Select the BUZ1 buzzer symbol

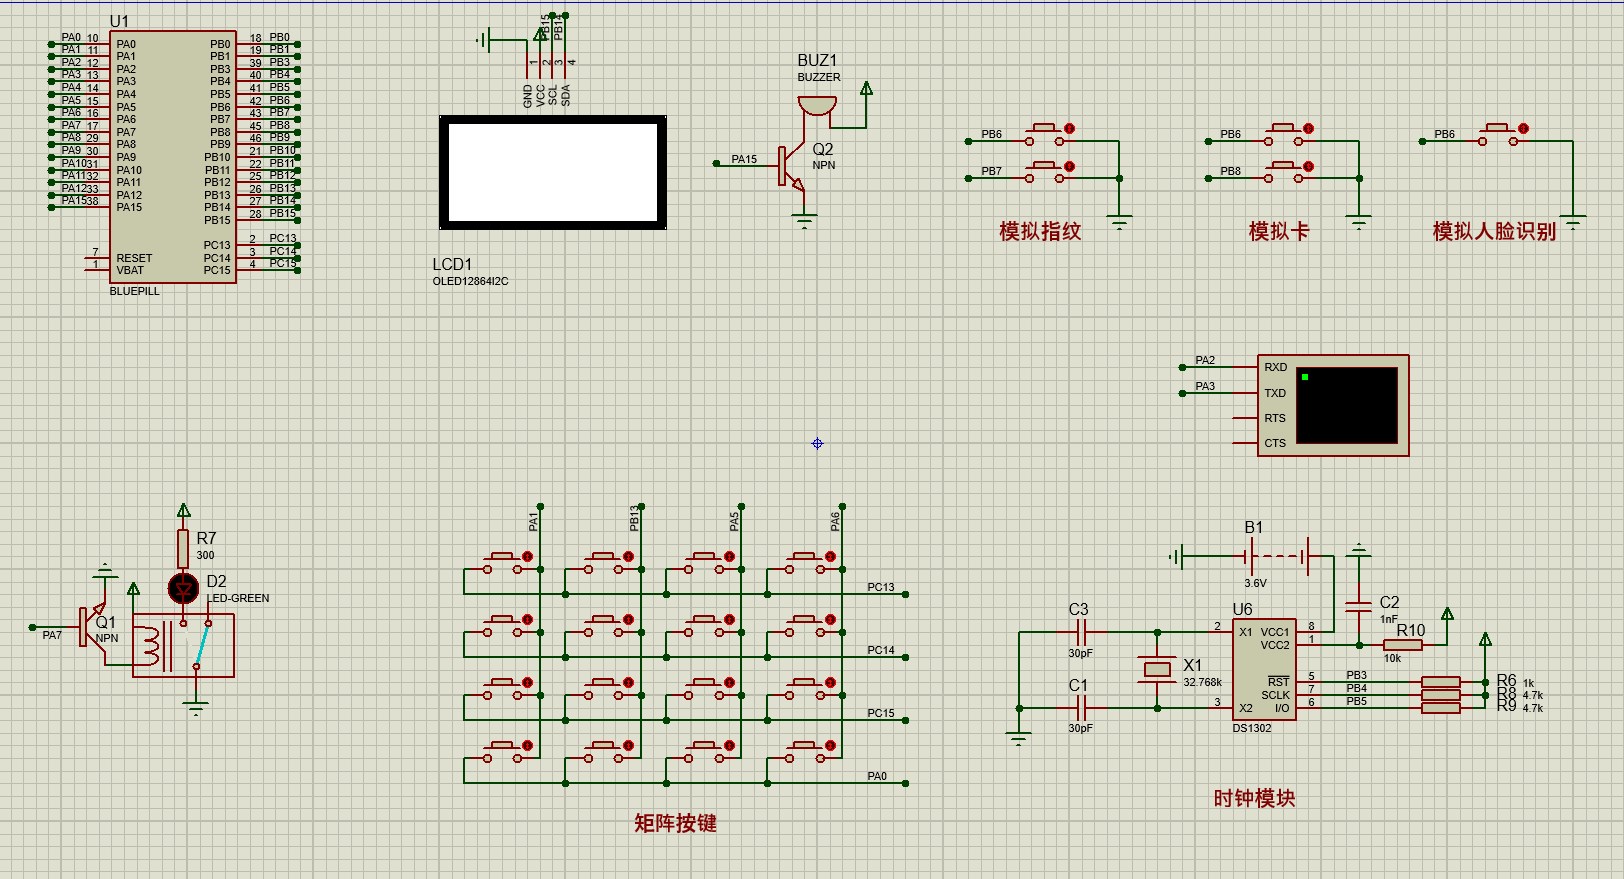click(816, 104)
